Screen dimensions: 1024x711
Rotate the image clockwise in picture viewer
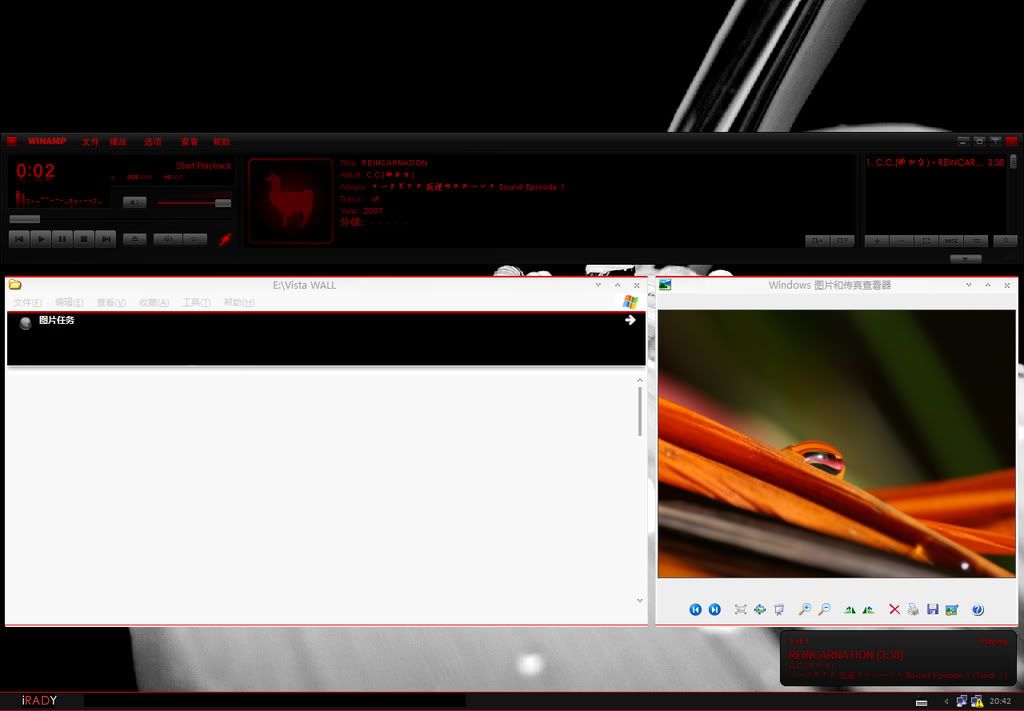point(849,610)
